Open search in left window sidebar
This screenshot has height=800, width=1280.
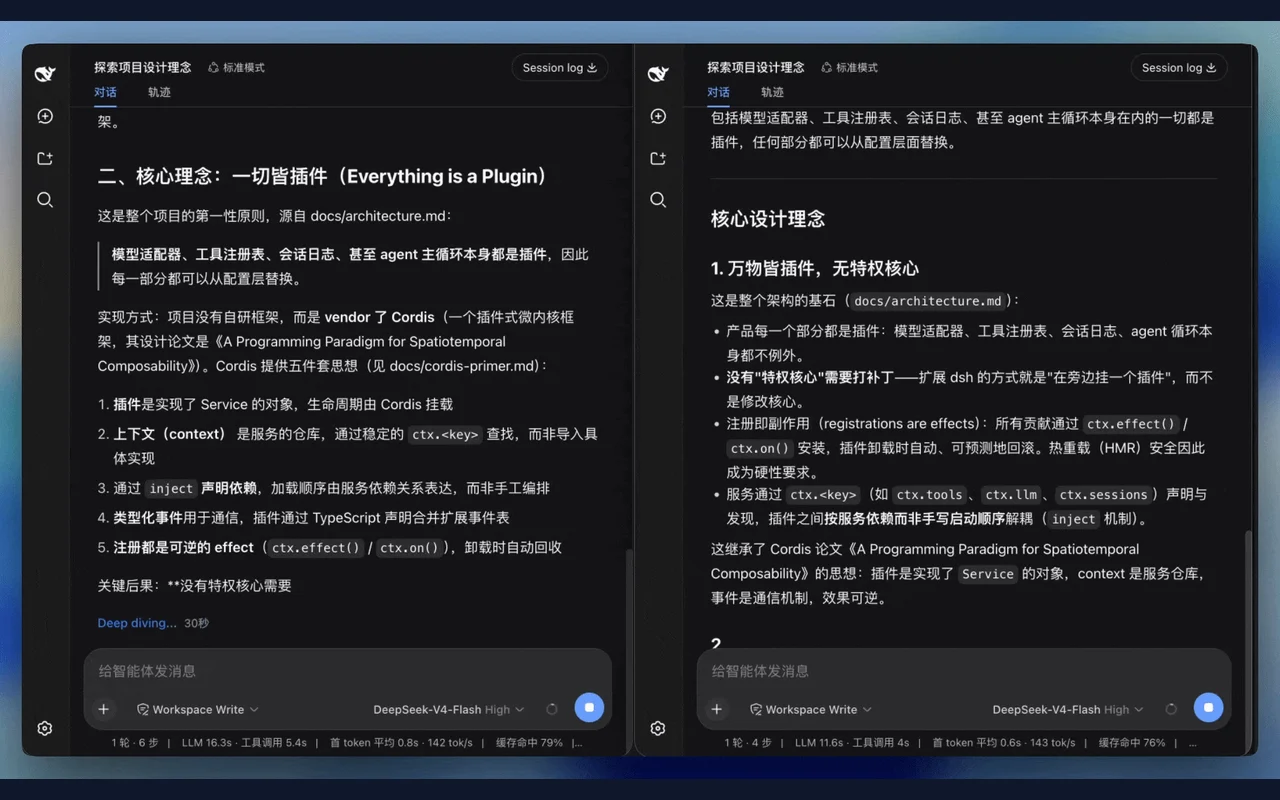point(45,200)
